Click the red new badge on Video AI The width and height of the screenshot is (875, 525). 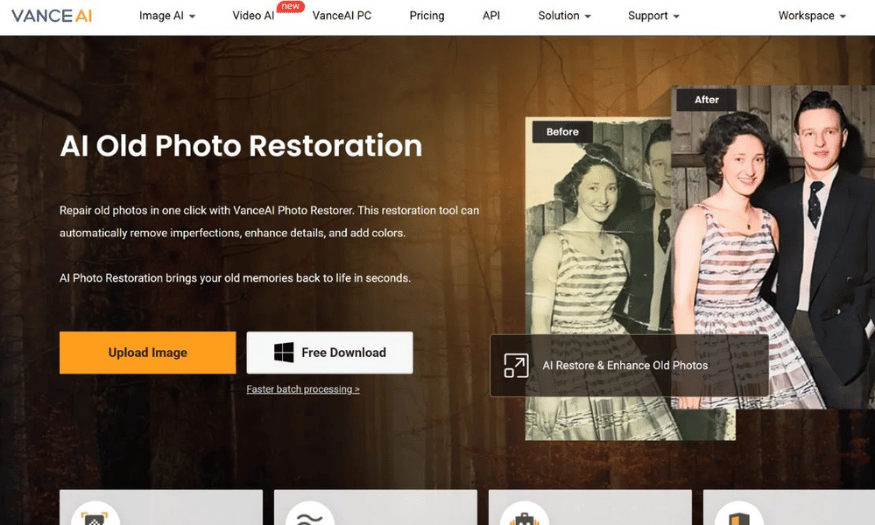coord(291,6)
